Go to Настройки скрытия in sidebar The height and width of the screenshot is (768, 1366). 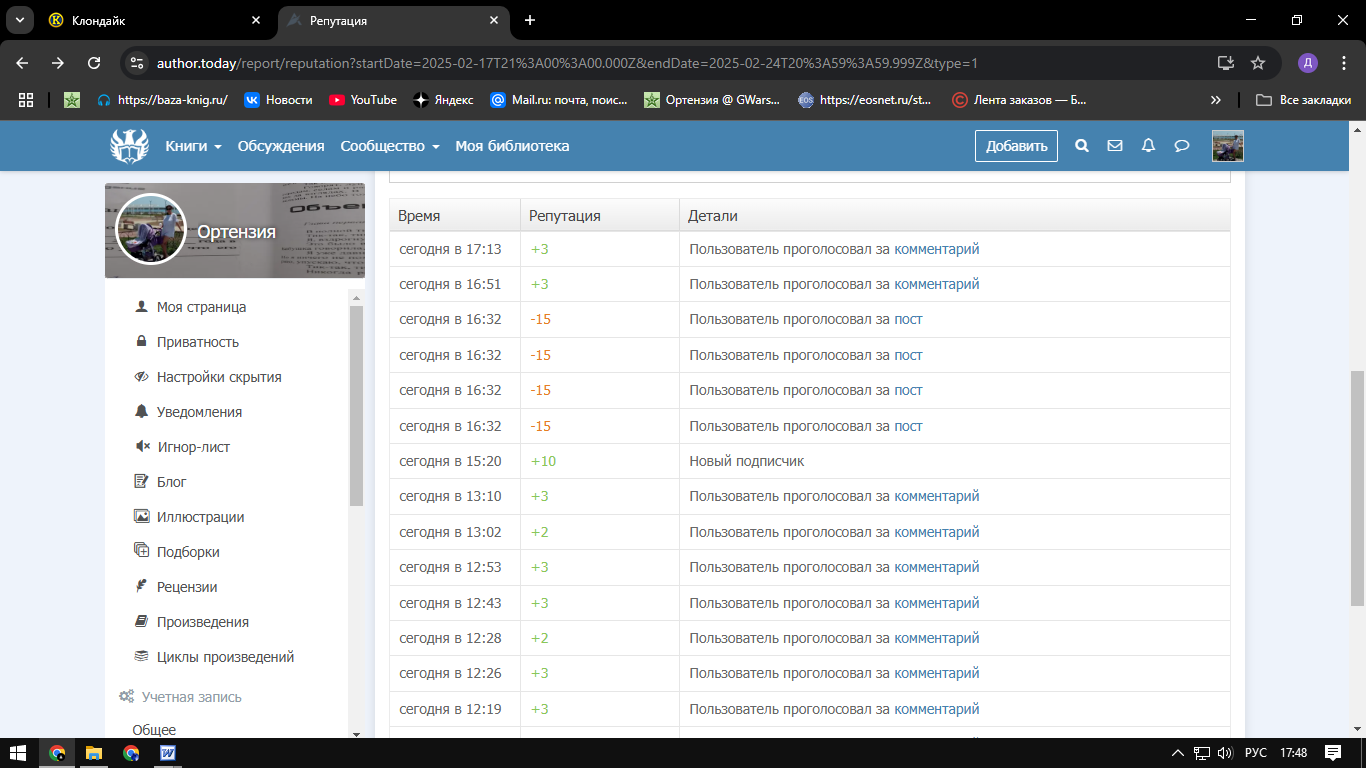(x=218, y=377)
